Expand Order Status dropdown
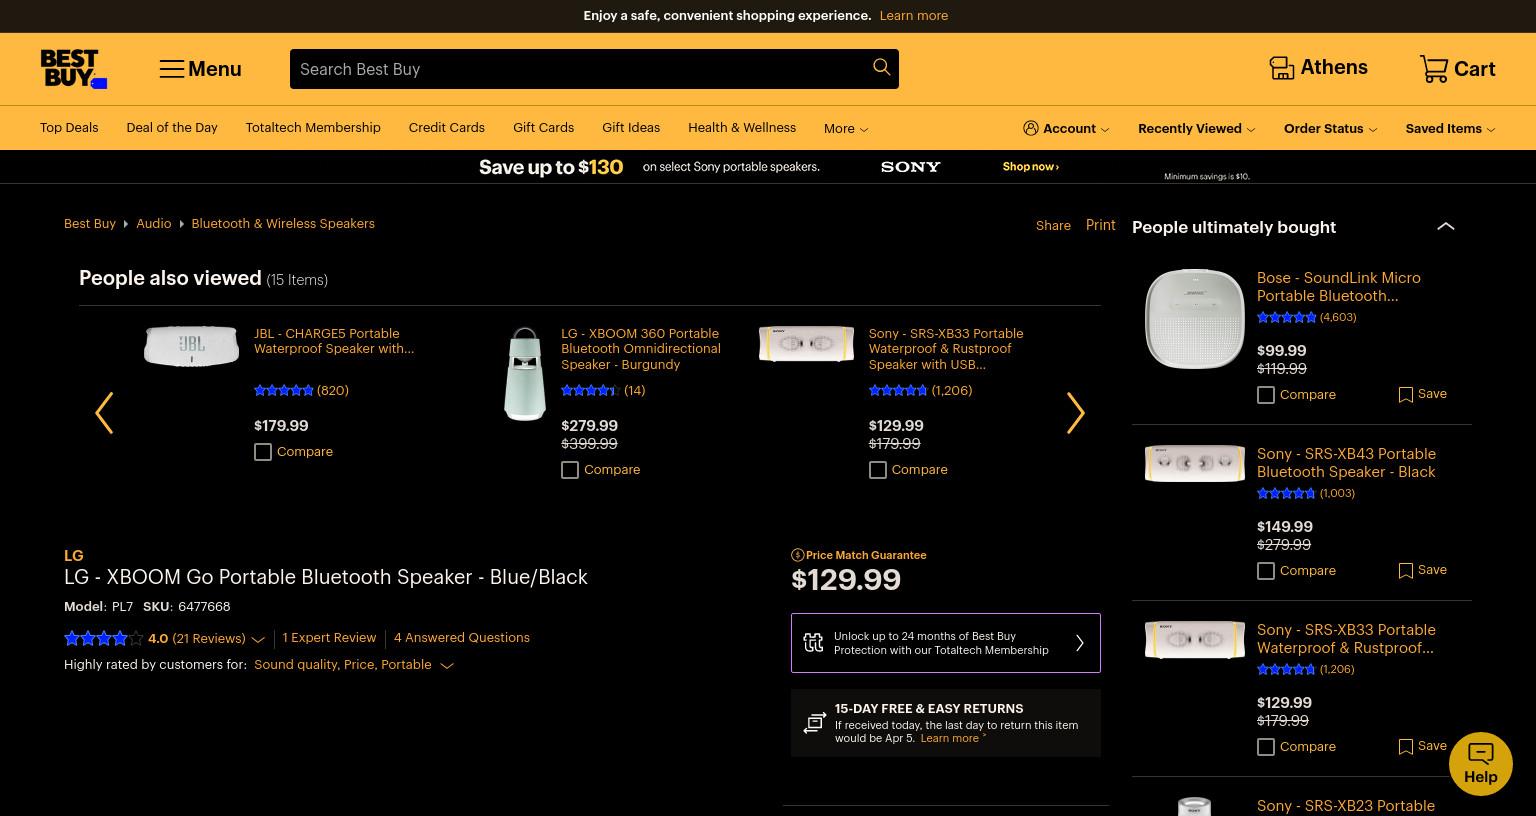Screen dimensions: 1536x816 click(1330, 128)
